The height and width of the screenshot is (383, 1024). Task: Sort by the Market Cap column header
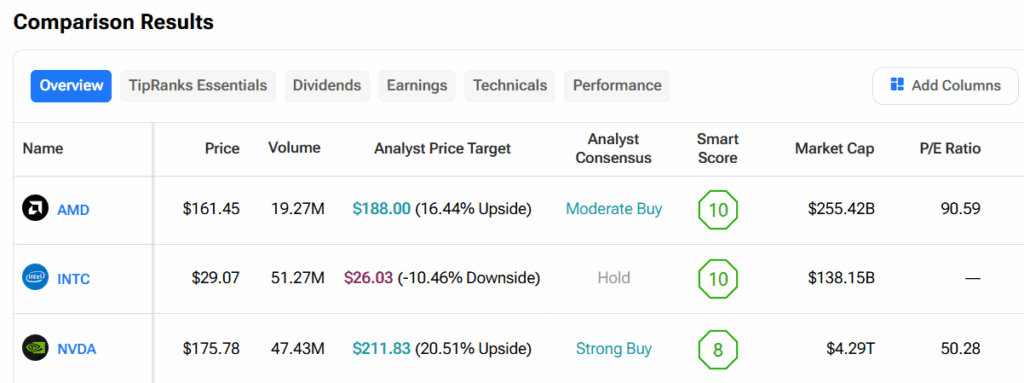point(835,148)
